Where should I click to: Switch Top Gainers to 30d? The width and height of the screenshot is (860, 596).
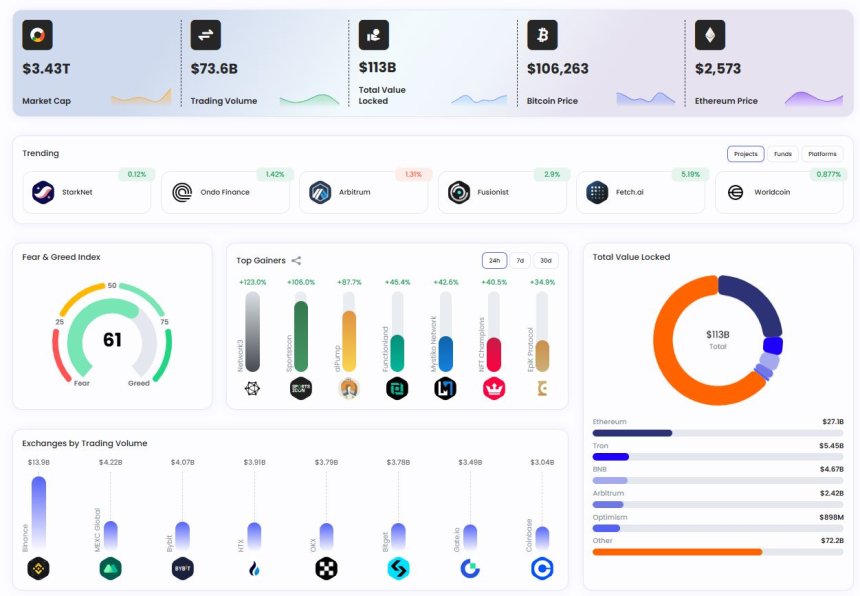point(546,260)
